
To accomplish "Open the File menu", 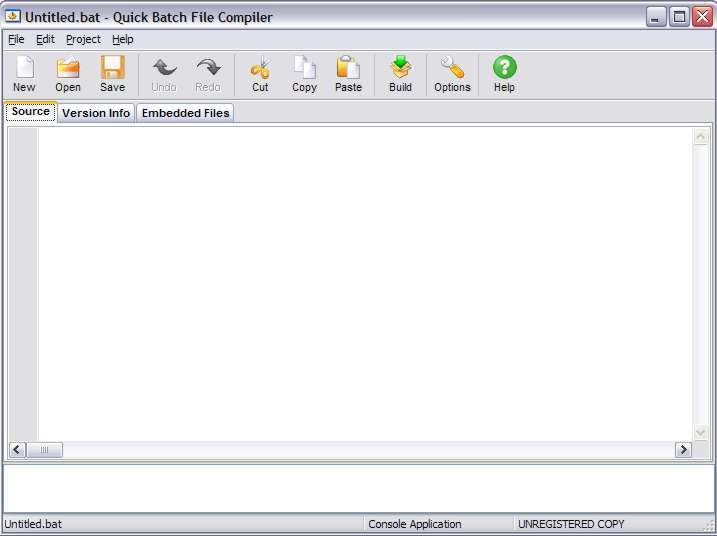I will [16, 39].
